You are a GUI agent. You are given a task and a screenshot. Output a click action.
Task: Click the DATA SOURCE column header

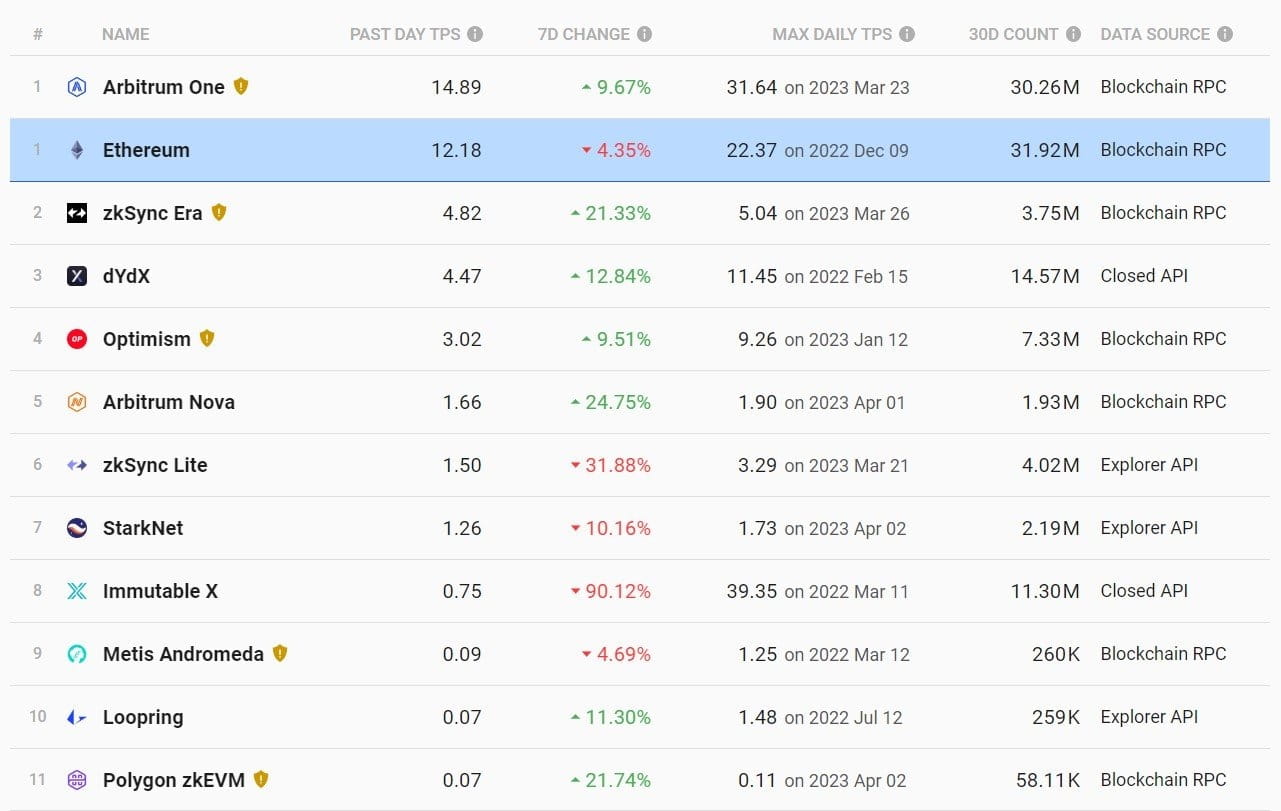1155,34
